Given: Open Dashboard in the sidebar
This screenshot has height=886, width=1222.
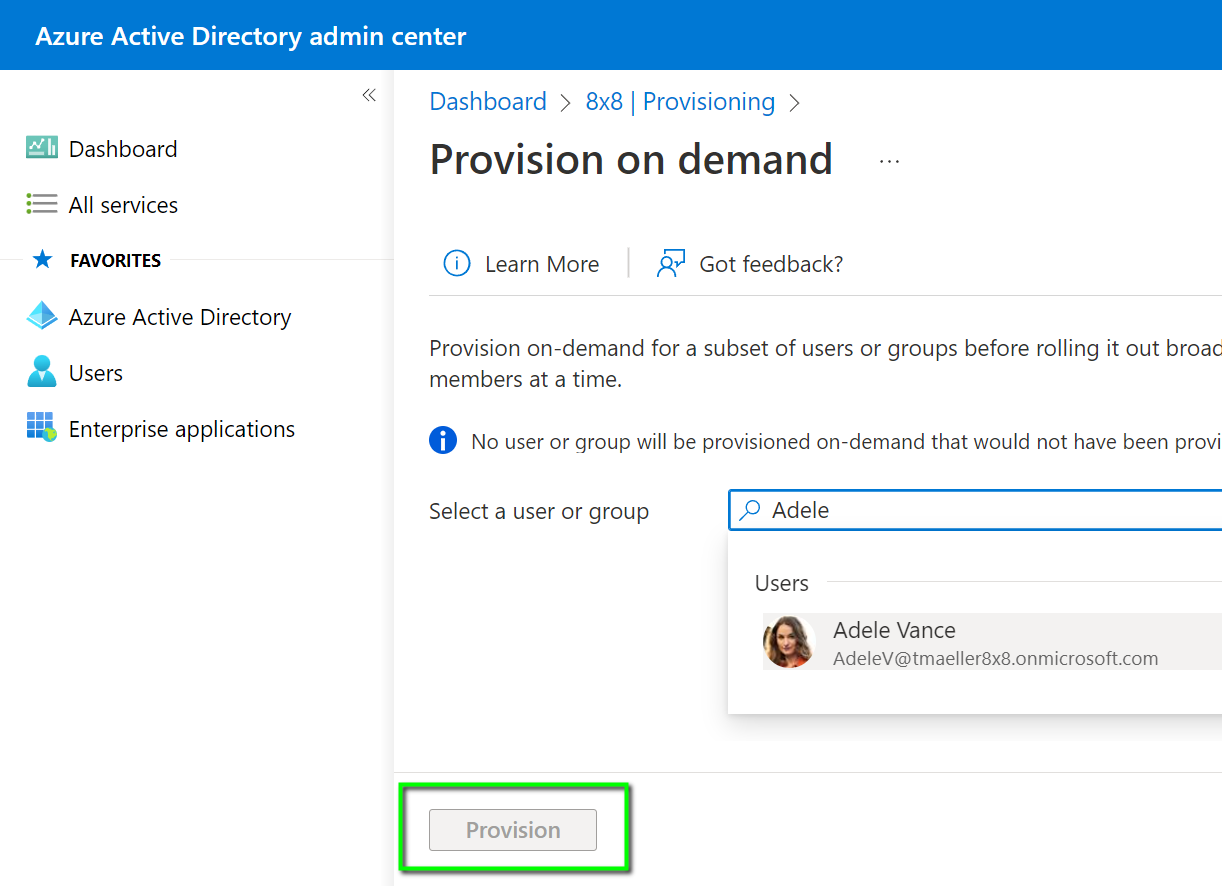Looking at the screenshot, I should point(123,149).
